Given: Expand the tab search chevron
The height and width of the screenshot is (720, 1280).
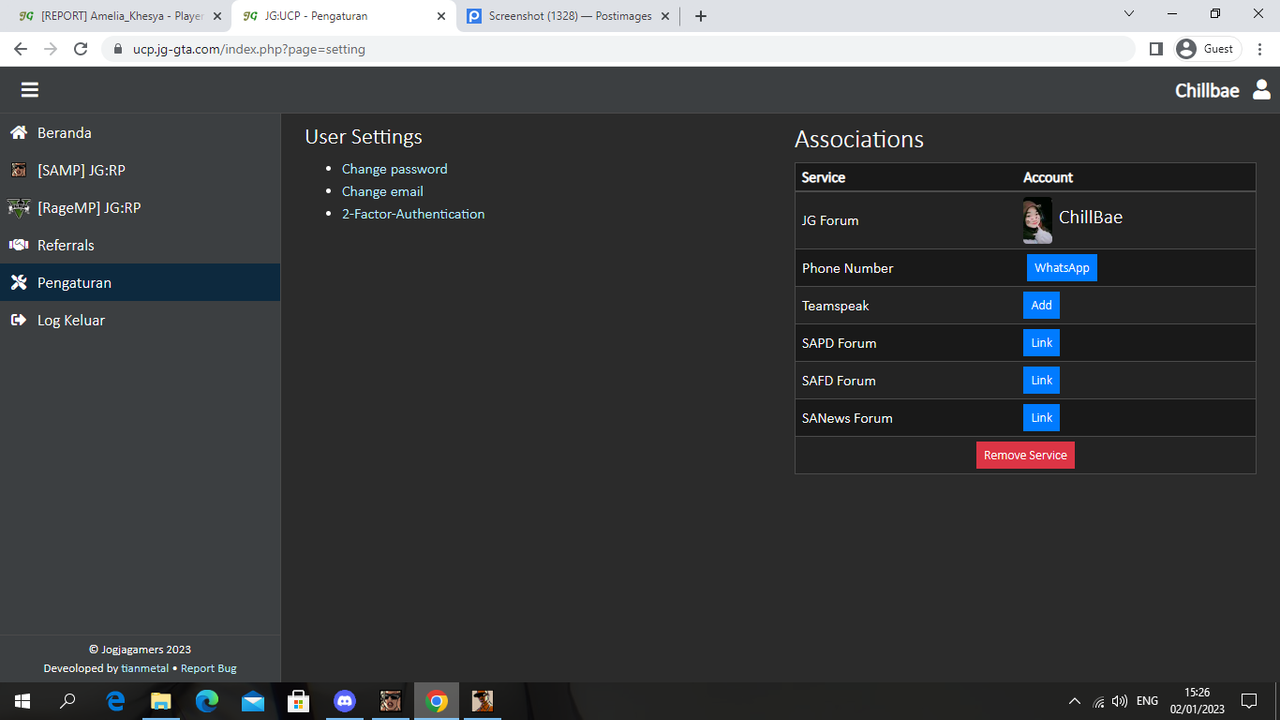Looking at the screenshot, I should (x=1129, y=14).
